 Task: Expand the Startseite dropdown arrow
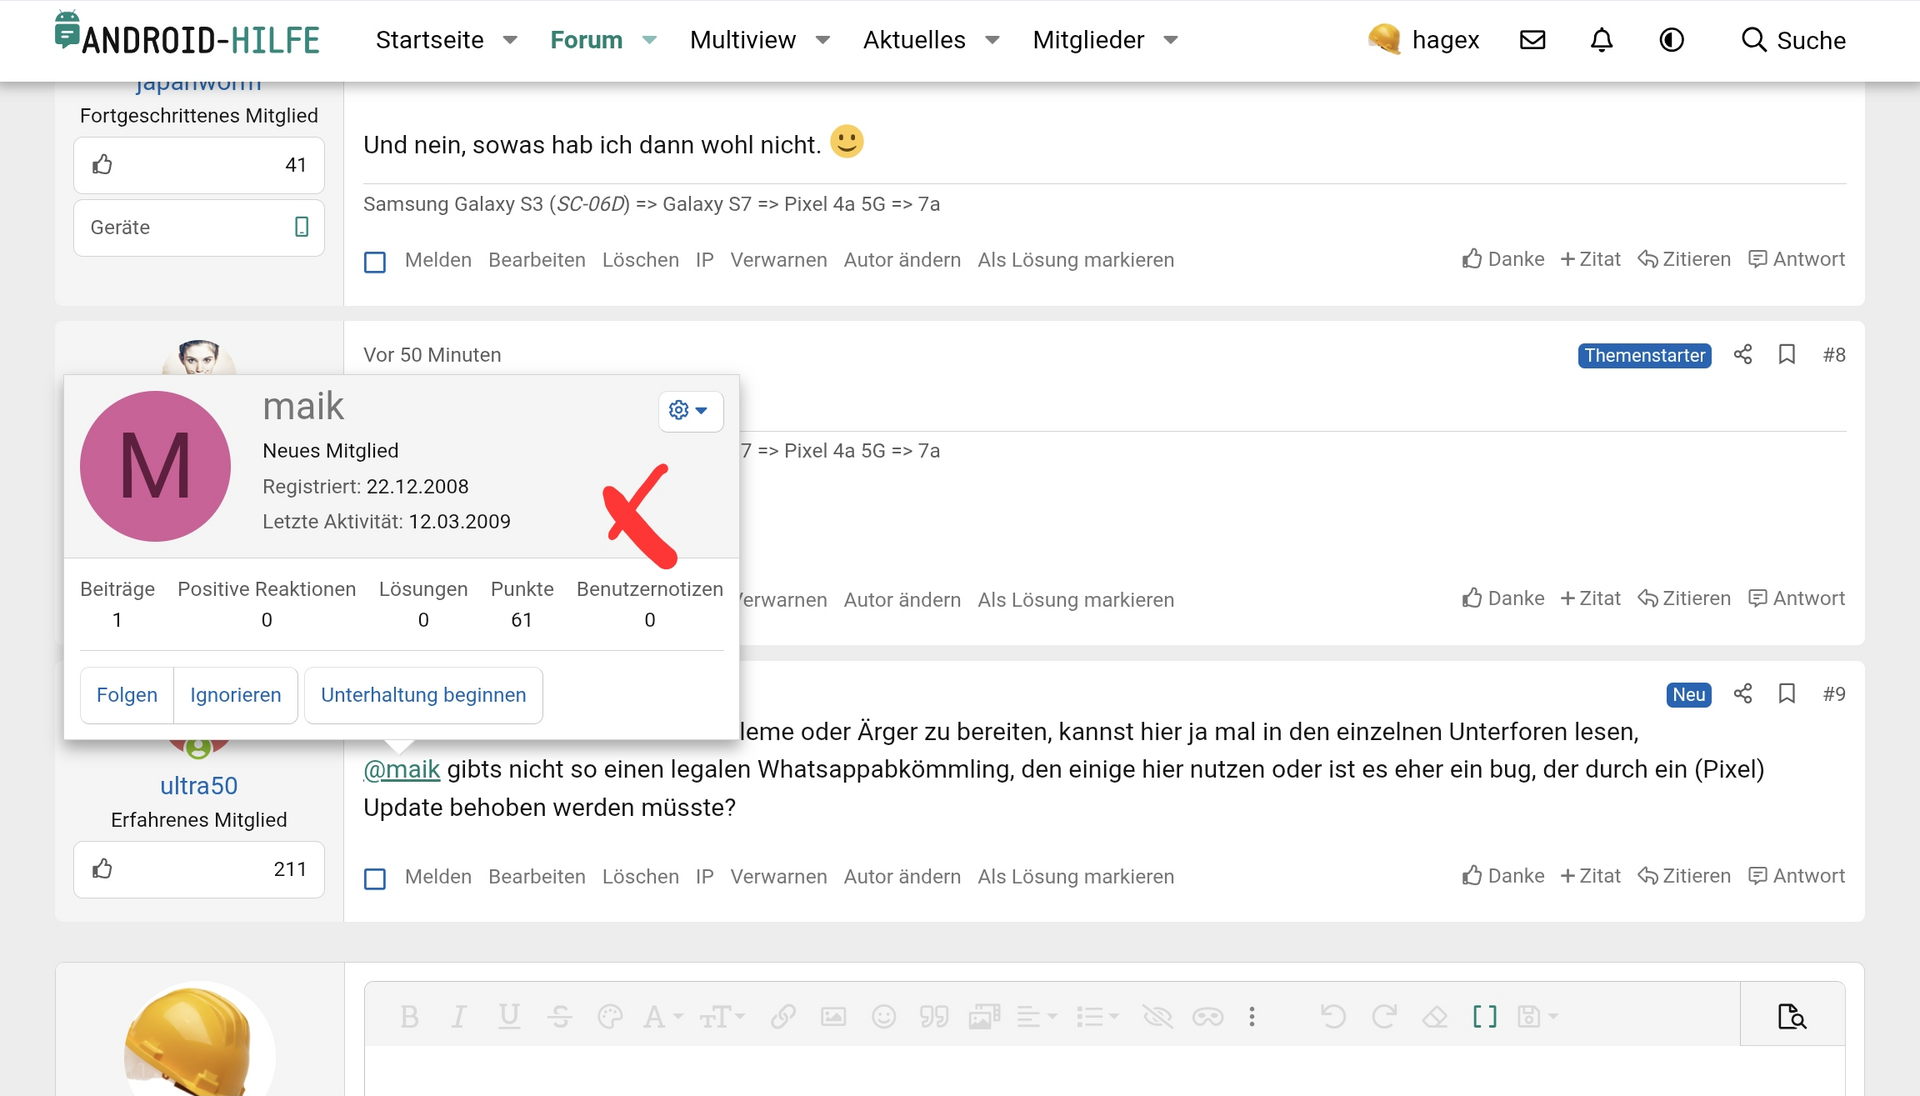pos(510,40)
